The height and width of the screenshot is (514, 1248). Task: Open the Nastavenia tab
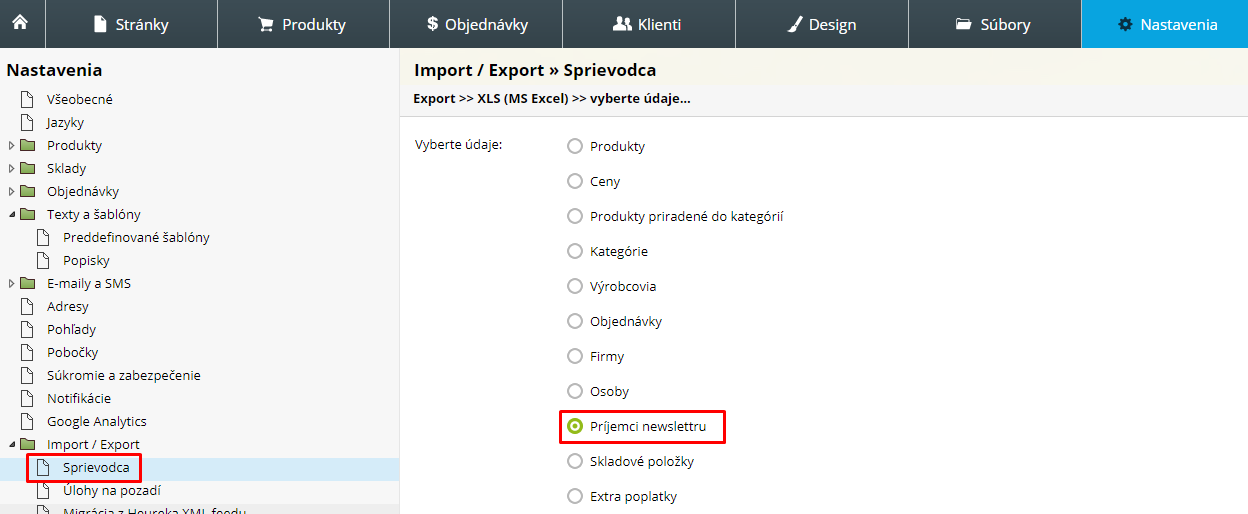click(x=1165, y=24)
